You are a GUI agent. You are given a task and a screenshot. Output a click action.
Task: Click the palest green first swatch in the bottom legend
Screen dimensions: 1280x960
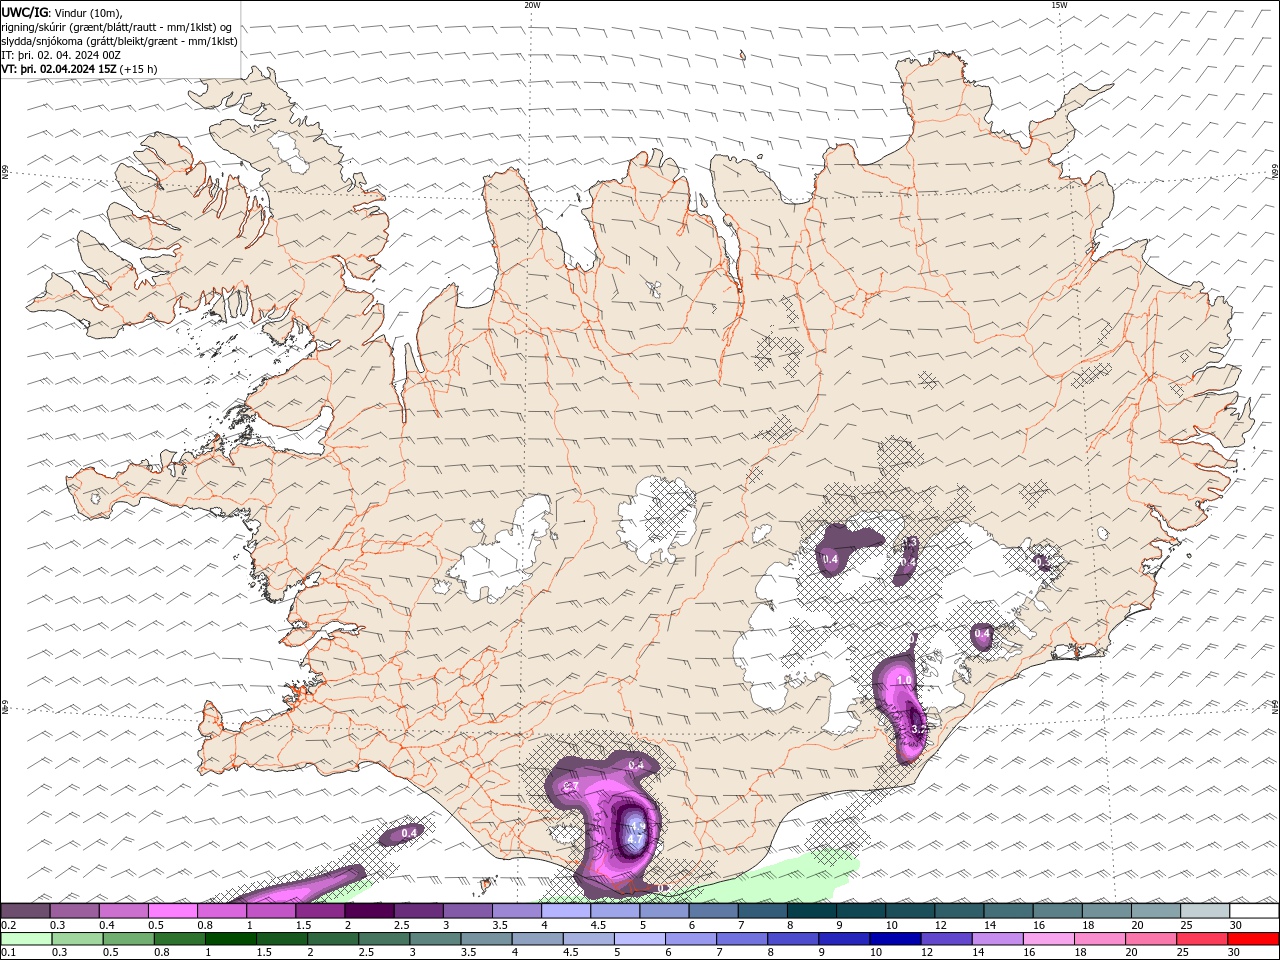pos(28,939)
